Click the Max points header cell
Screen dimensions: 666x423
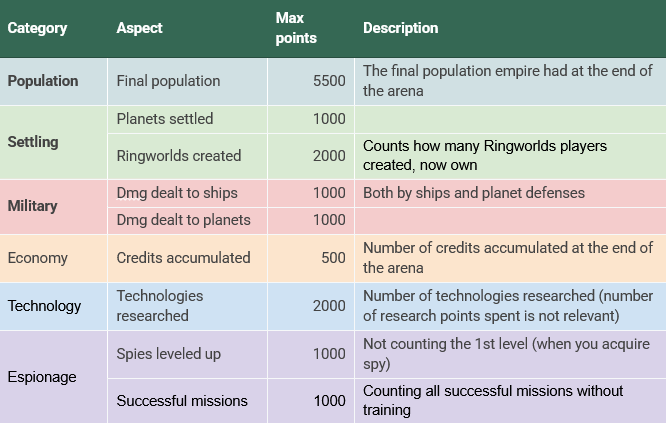click(x=311, y=28)
